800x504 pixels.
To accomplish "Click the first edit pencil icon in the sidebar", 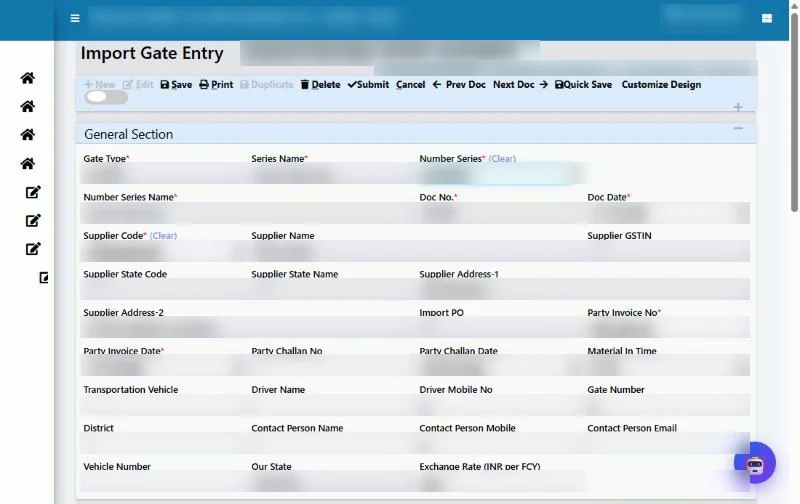I will (x=33, y=192).
